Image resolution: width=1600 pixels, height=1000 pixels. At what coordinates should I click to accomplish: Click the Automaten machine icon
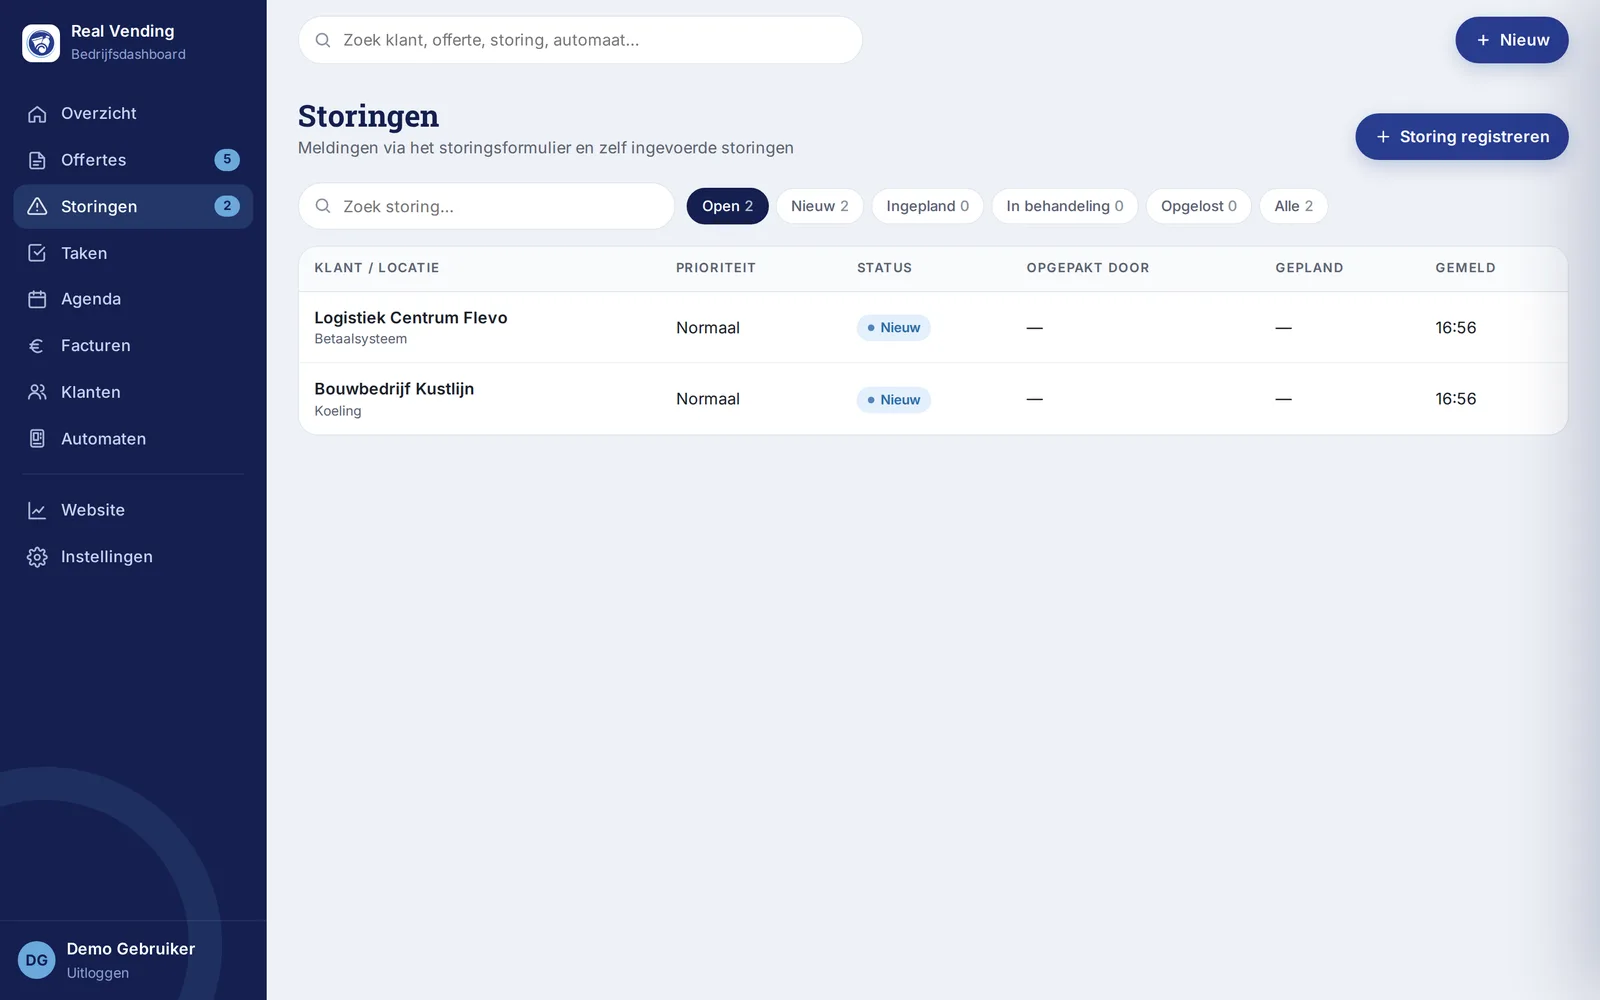37,439
